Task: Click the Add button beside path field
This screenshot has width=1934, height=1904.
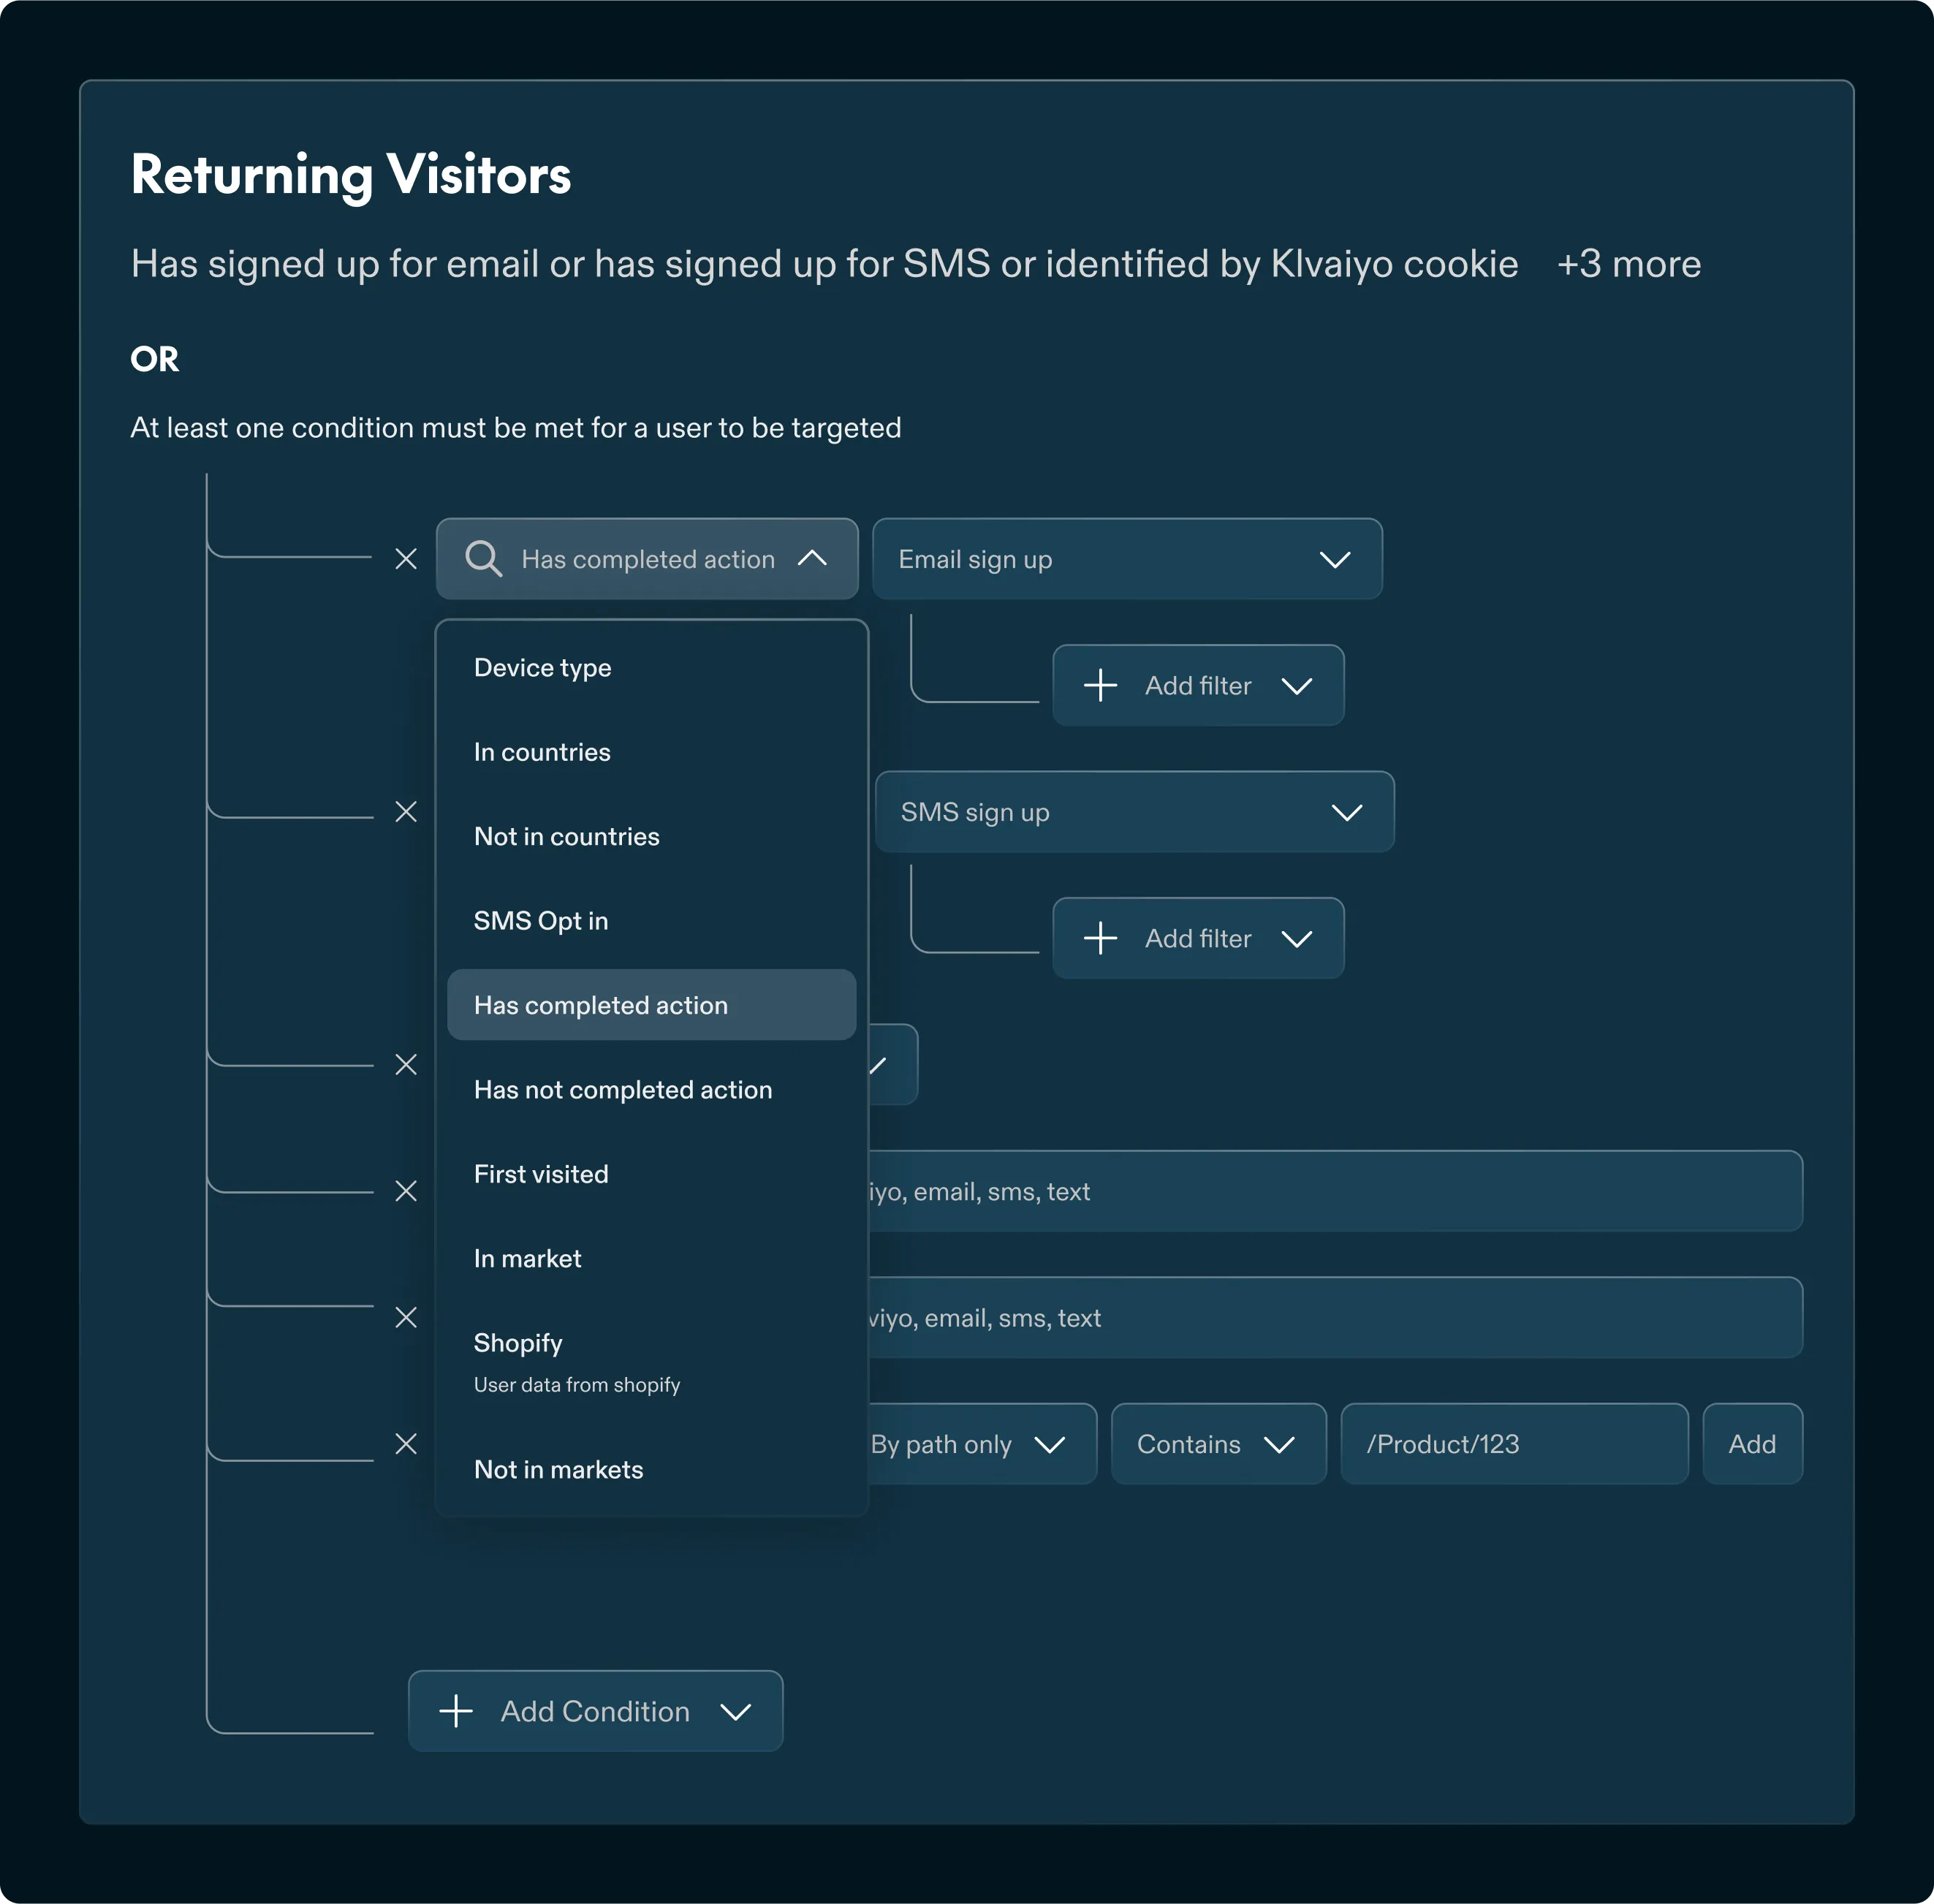Action: [x=1751, y=1444]
